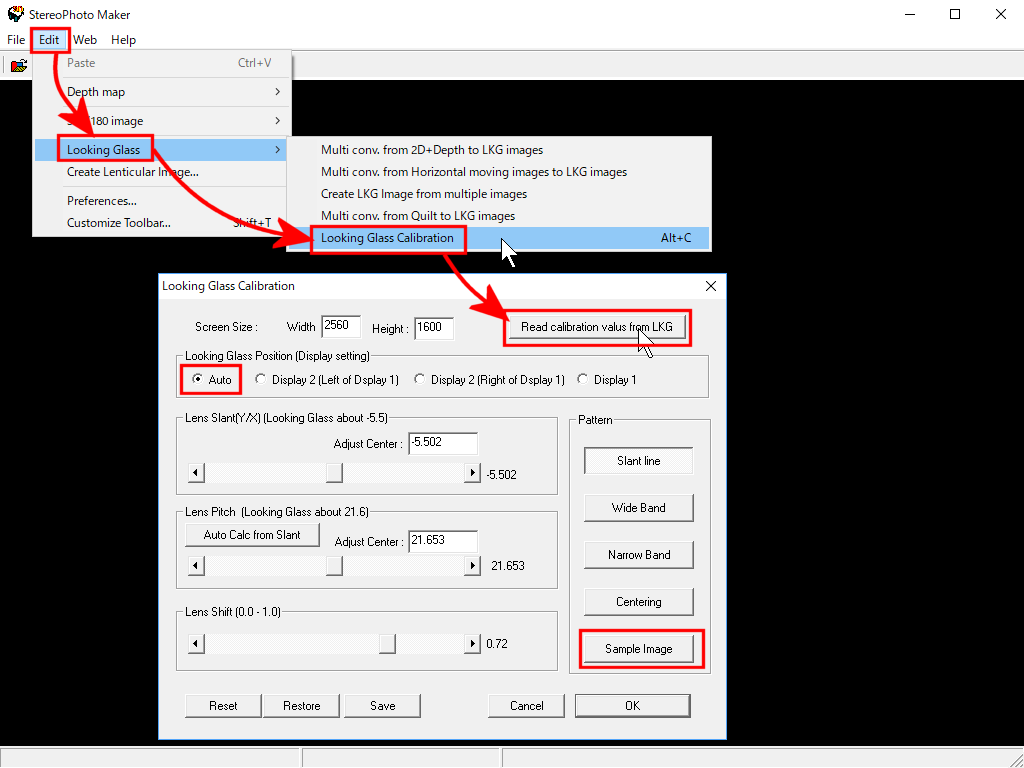Screen dimensions: 1024x768
Task: Click Lens Shift slider right arrow
Action: pos(472,644)
